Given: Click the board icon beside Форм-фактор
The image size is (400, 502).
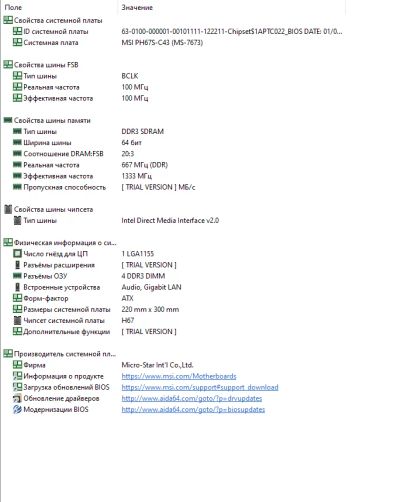Looking at the screenshot, I should pos(17,298).
